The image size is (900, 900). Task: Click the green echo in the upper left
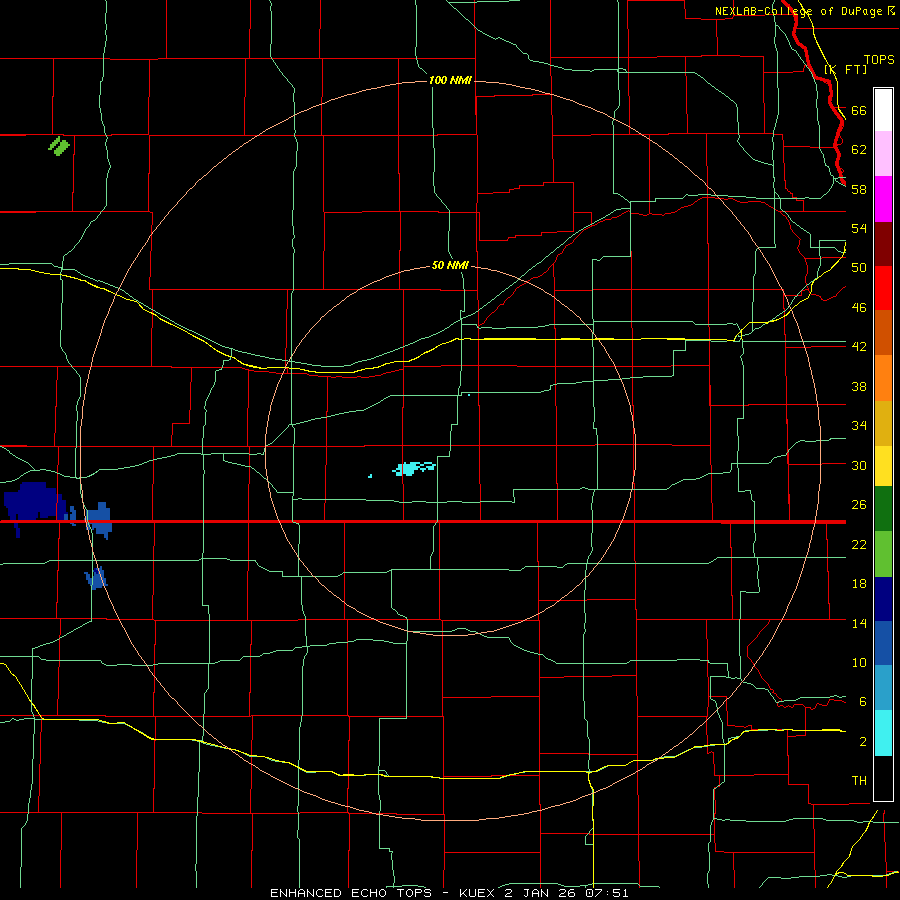[x=59, y=146]
